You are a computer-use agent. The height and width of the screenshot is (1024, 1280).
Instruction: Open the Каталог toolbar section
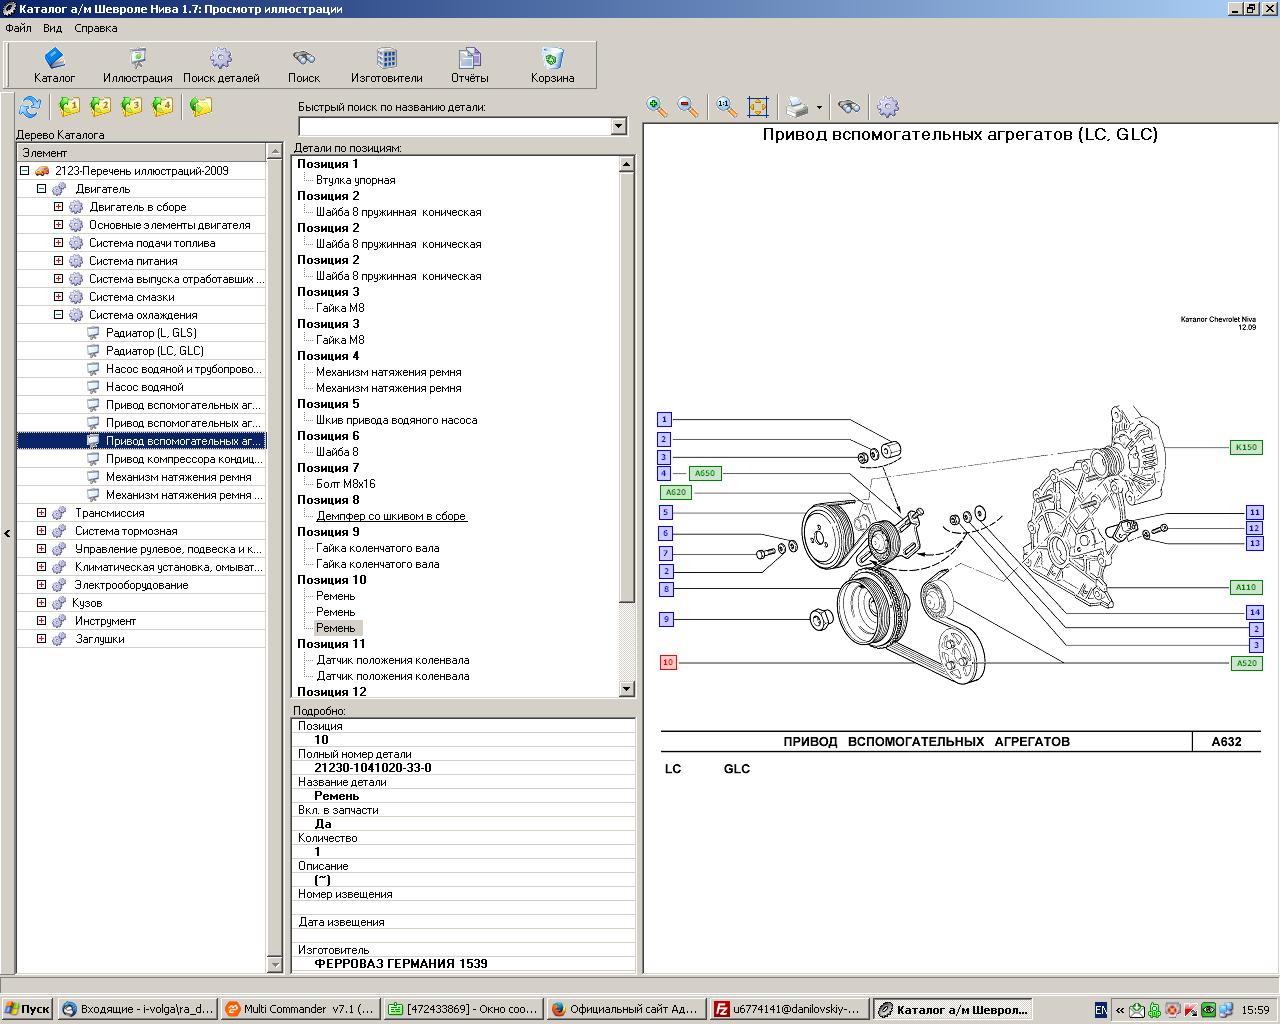pos(54,65)
